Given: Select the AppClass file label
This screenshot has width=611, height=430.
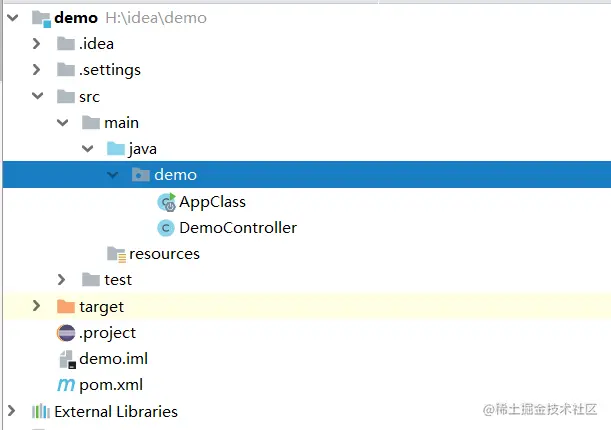Looking at the screenshot, I should click(x=212, y=202).
